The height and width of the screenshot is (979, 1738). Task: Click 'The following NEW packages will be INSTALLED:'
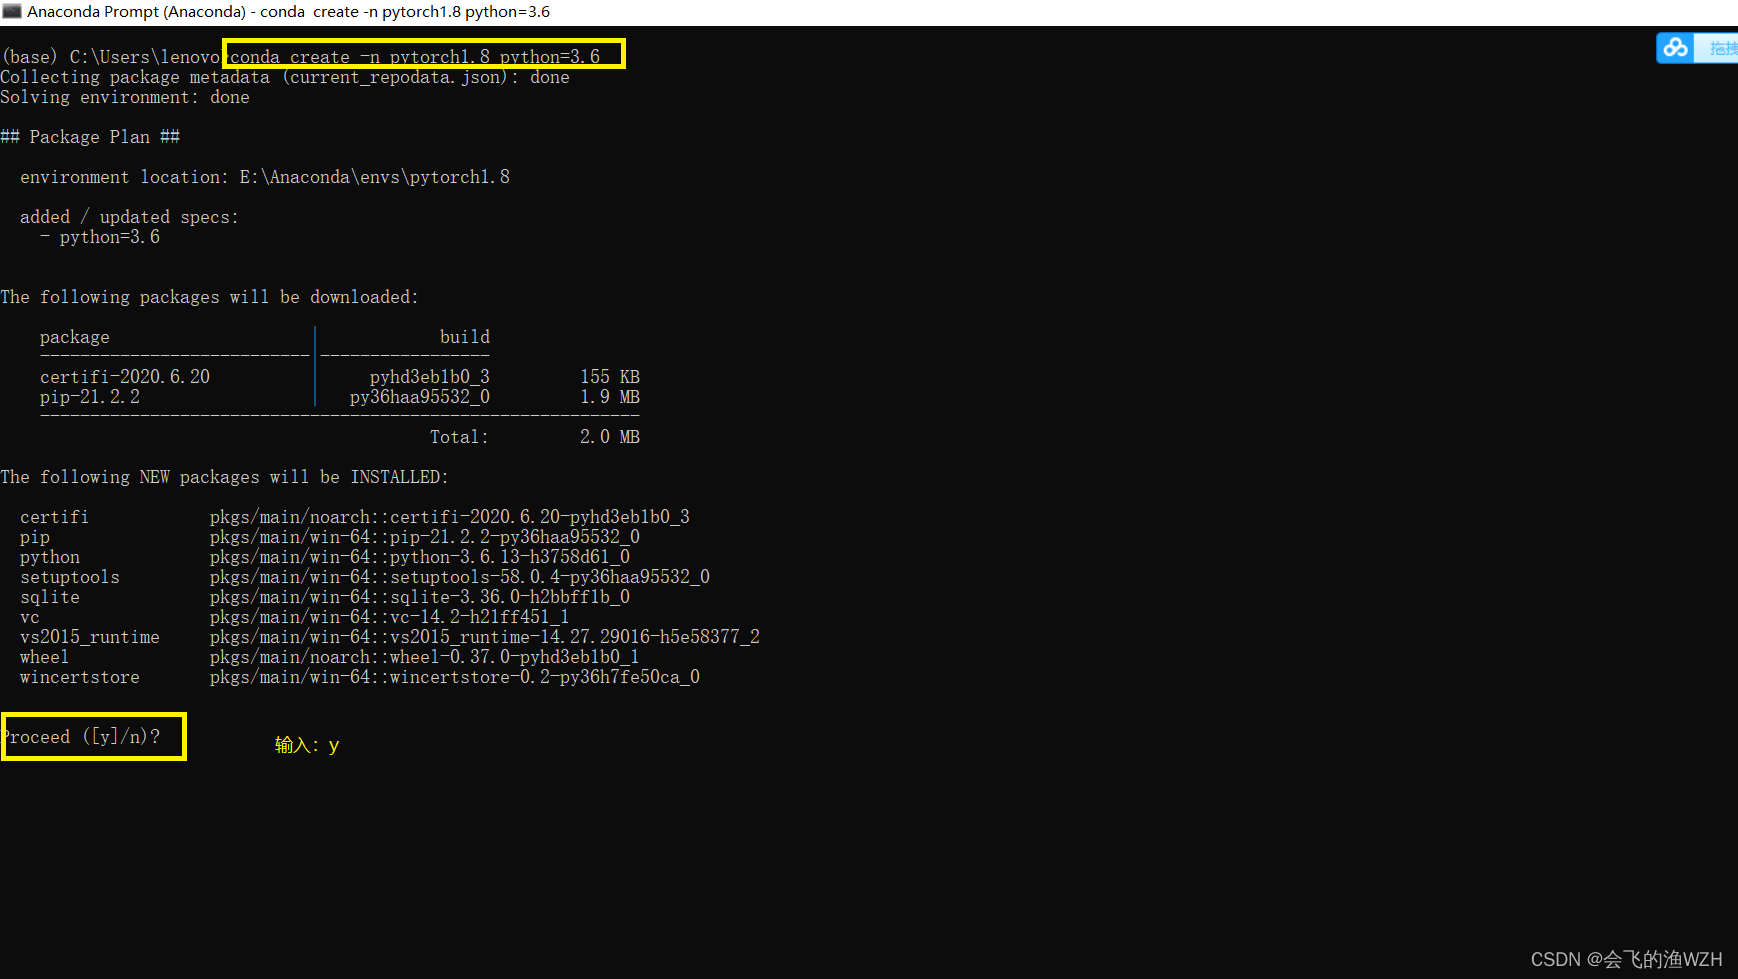pos(225,477)
